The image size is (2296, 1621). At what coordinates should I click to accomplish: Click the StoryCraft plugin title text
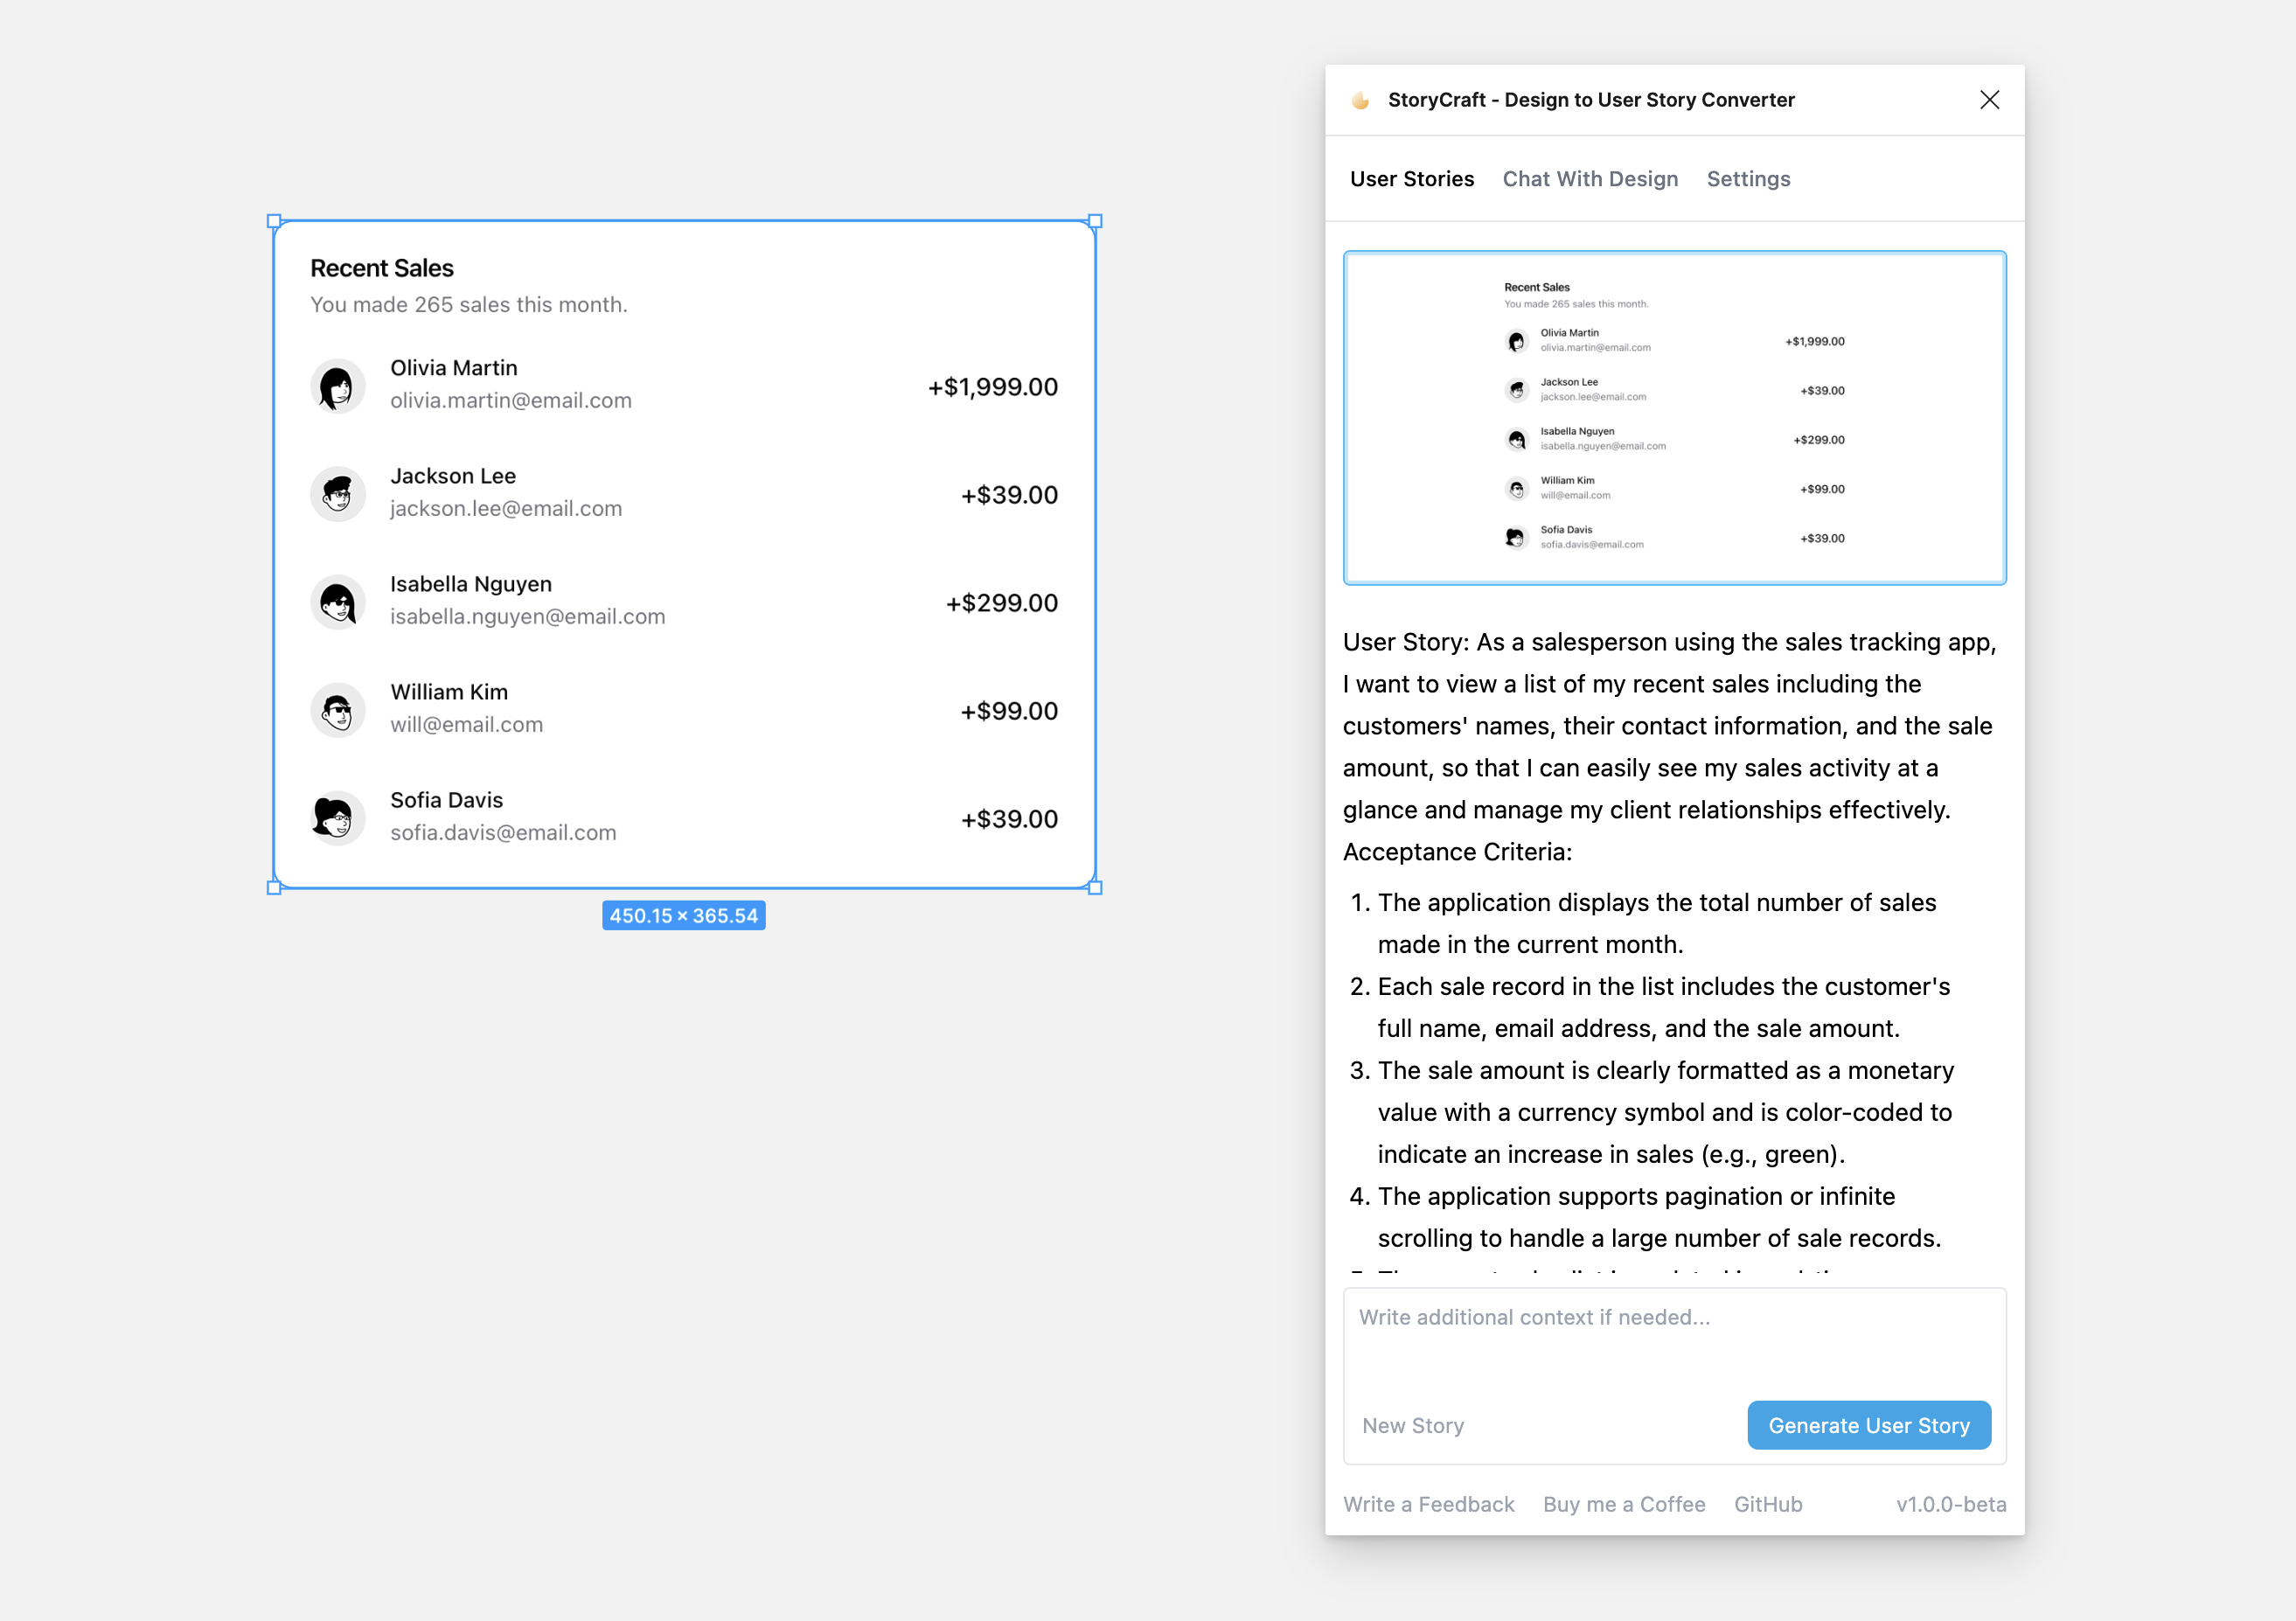pos(1591,100)
